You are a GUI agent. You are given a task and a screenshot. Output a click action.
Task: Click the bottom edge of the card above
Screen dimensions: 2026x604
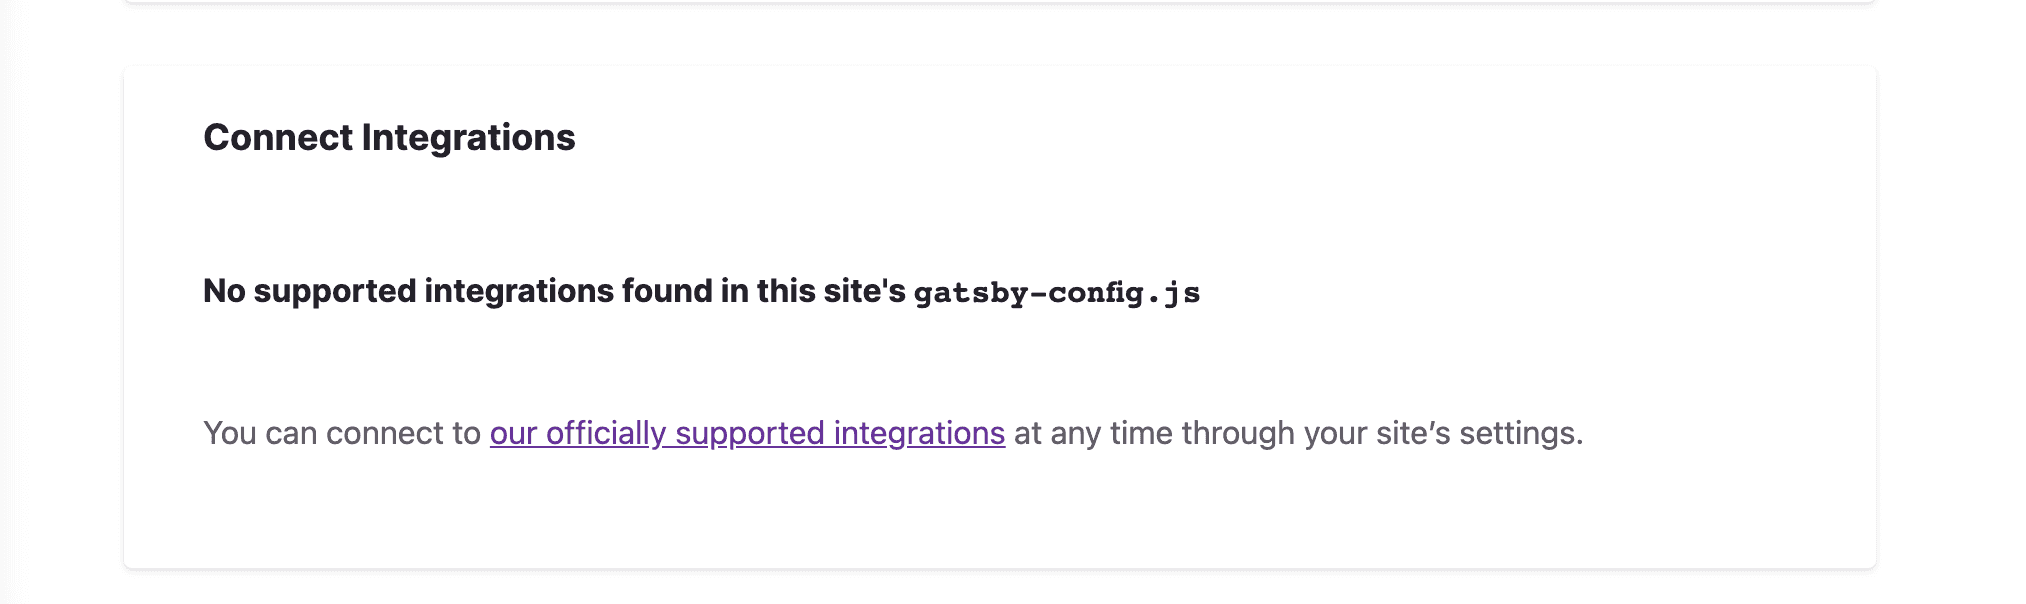[1000, 1]
